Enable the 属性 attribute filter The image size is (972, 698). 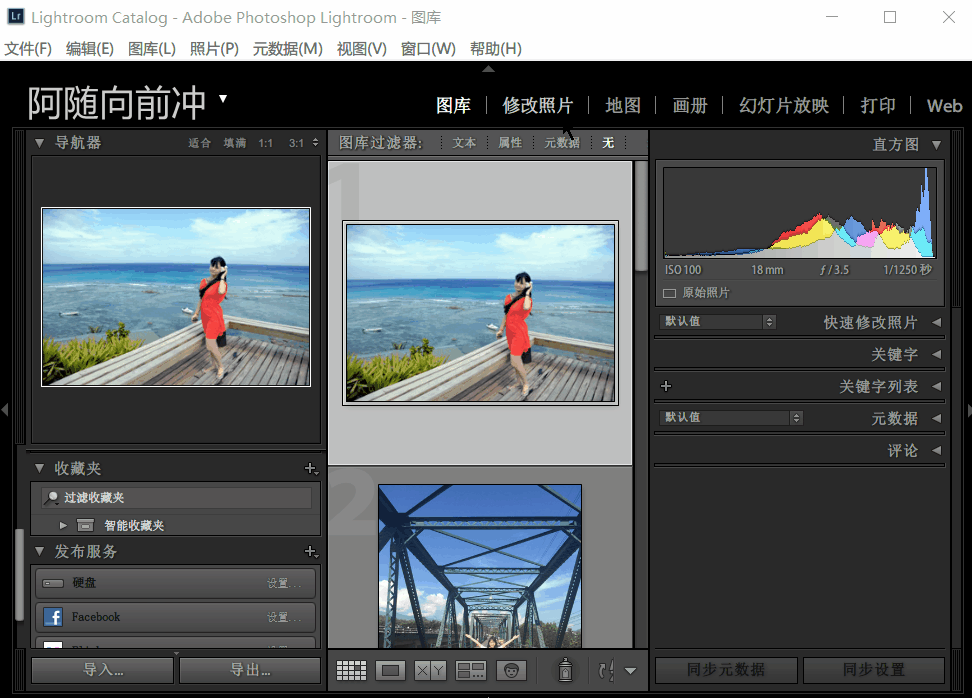point(510,143)
